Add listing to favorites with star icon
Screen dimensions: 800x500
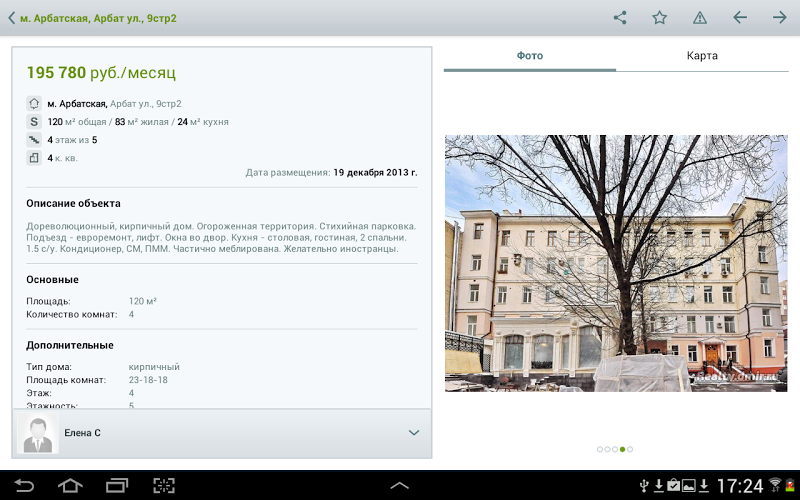click(x=660, y=18)
